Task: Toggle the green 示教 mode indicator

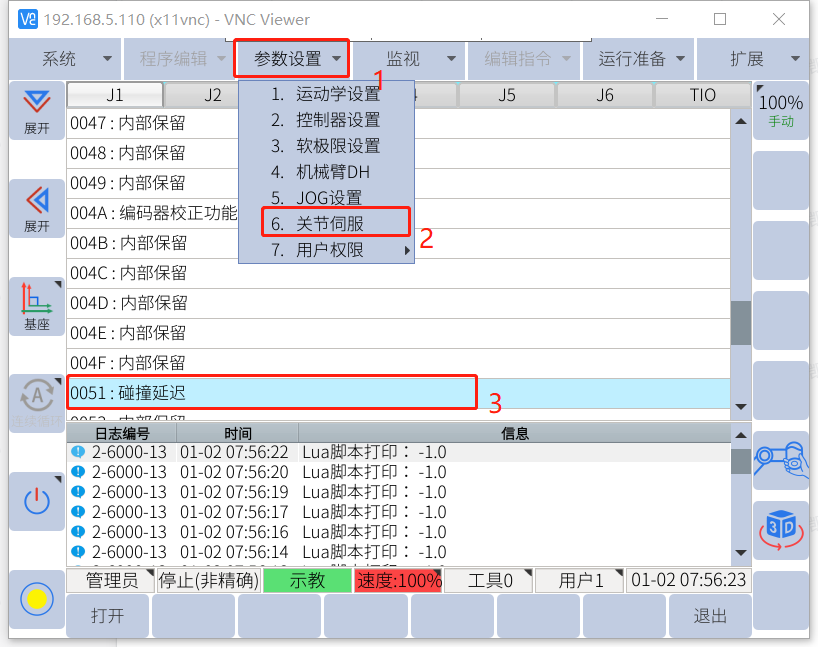Action: tap(306, 580)
